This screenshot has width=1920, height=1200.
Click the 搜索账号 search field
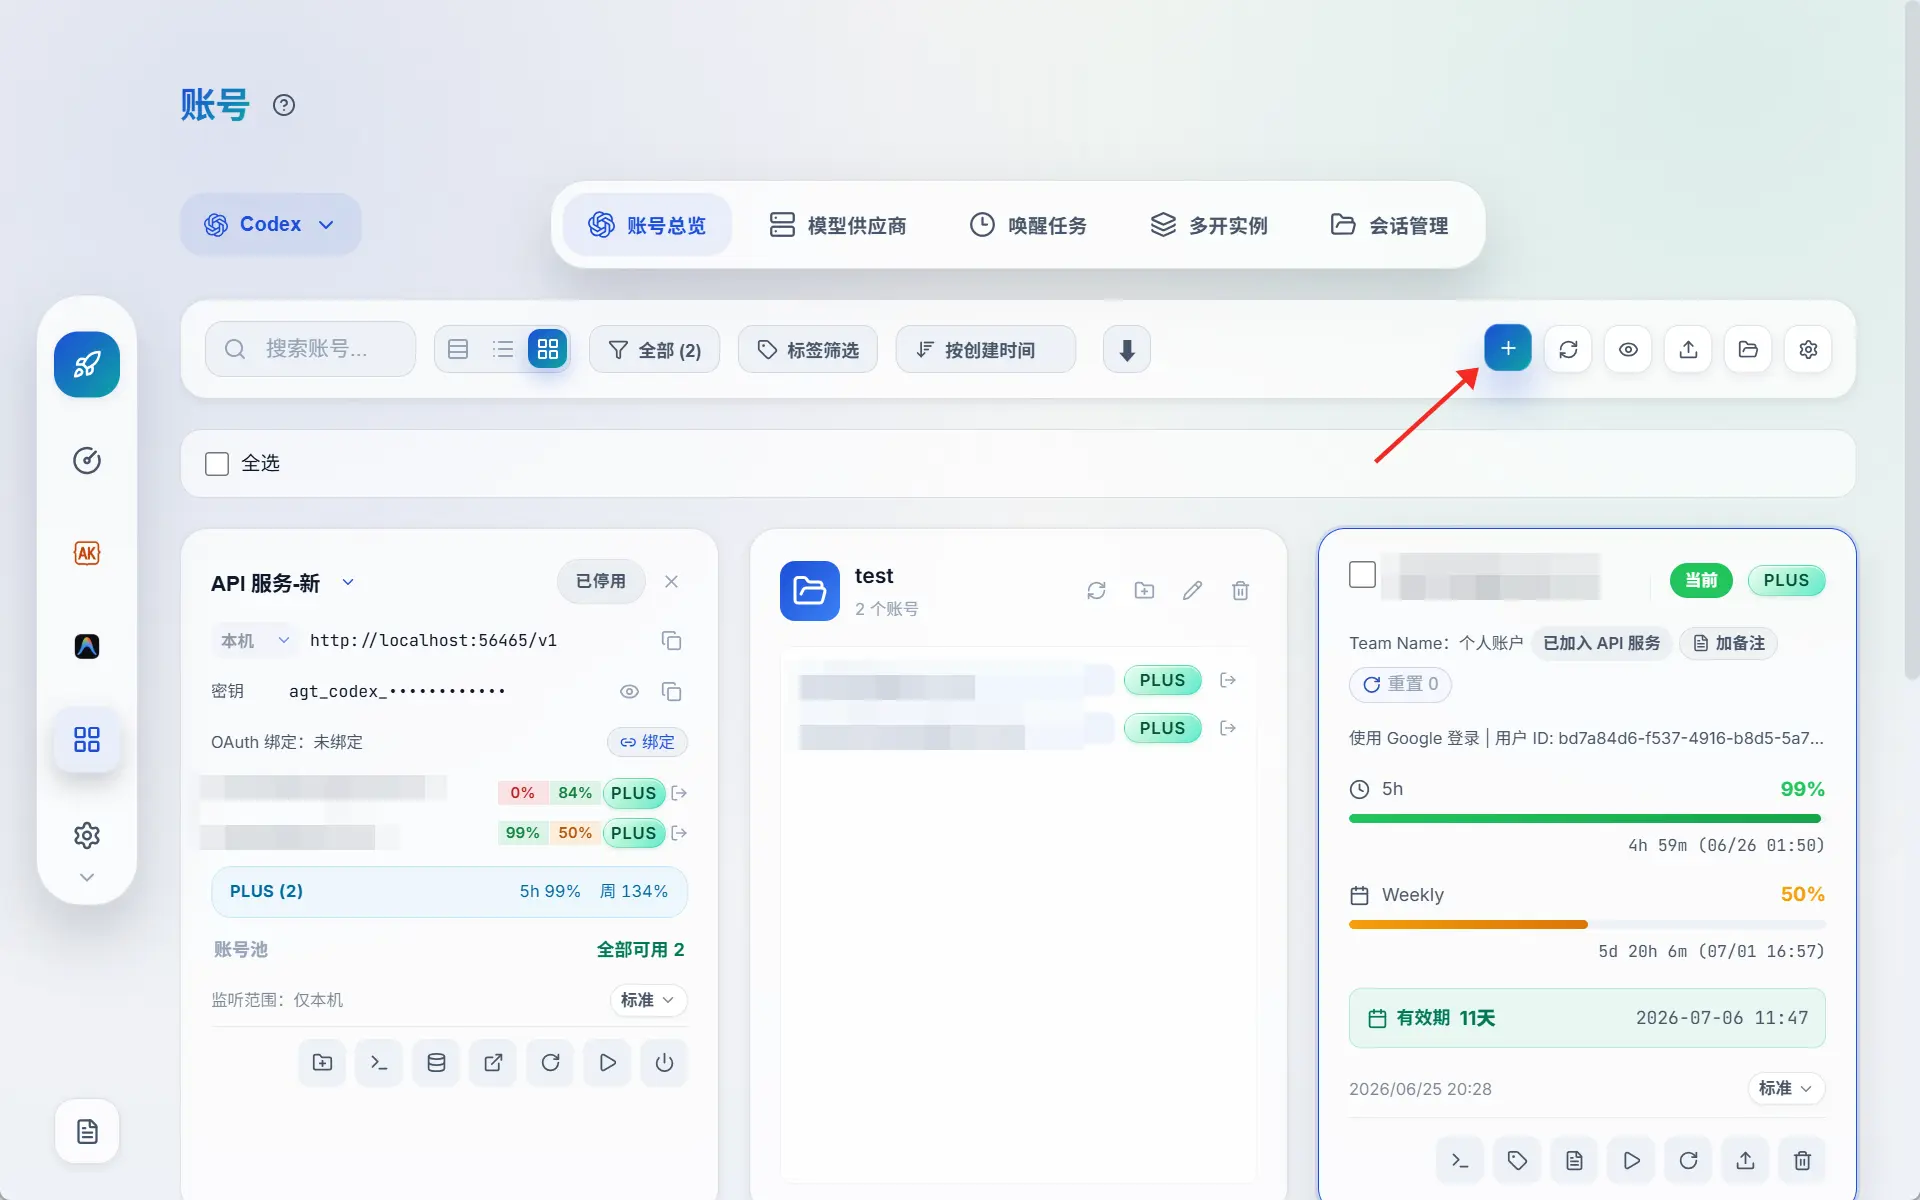point(311,349)
